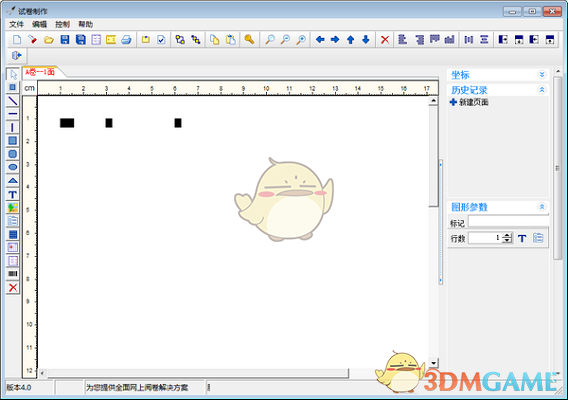The height and width of the screenshot is (400, 568).
Task: Click canvas vertical scrollbar up arrow
Action: (433, 101)
